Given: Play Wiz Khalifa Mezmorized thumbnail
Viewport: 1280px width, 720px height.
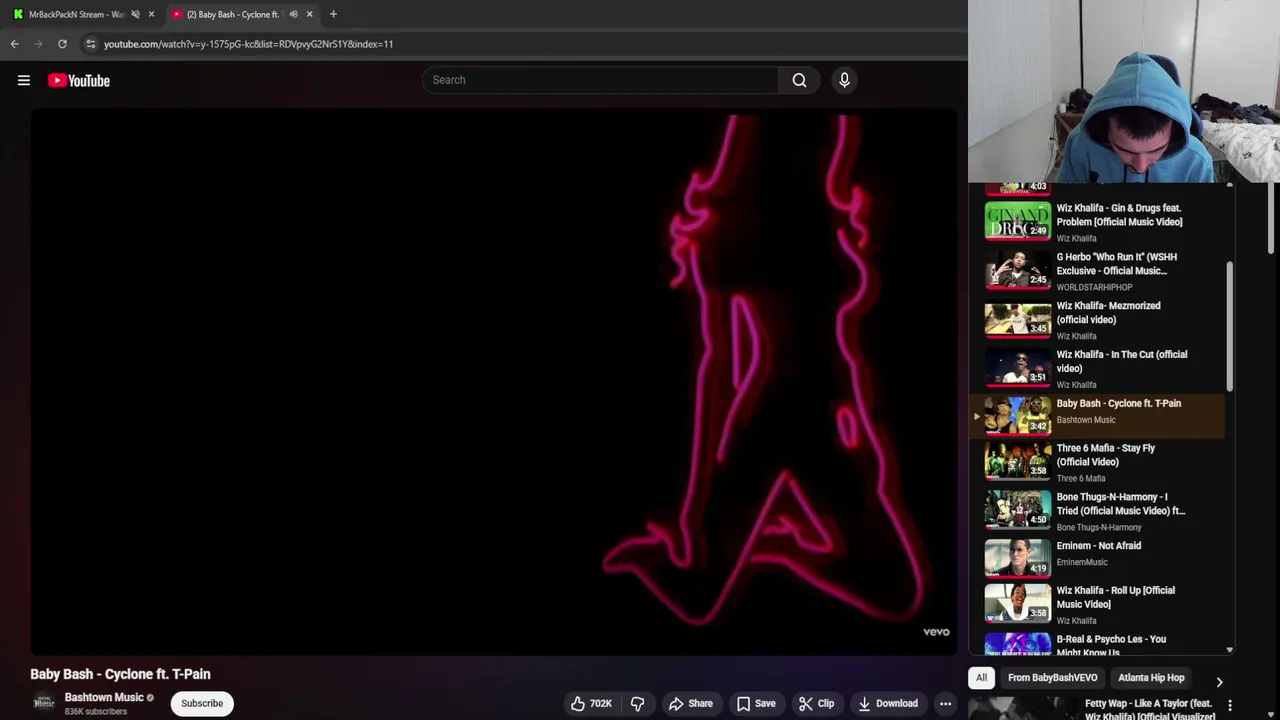Looking at the screenshot, I should click(x=1018, y=319).
